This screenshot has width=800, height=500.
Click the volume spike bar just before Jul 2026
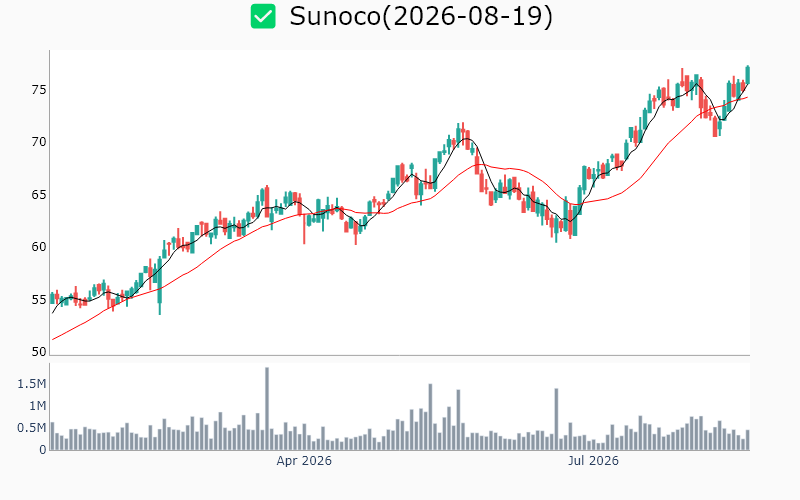point(556,419)
